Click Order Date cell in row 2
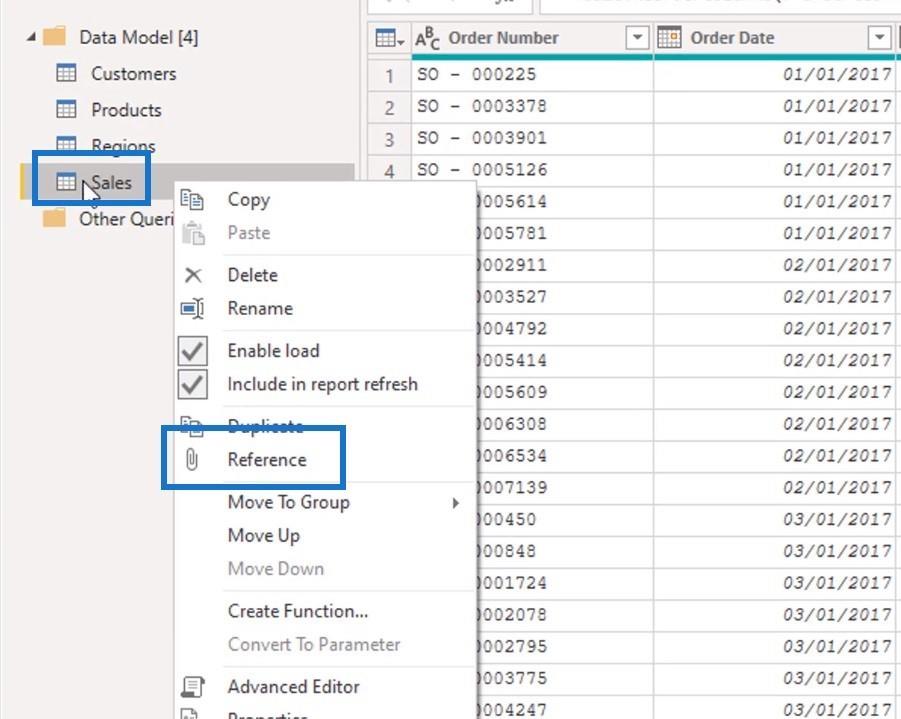The width and height of the screenshot is (901, 719). 775,106
